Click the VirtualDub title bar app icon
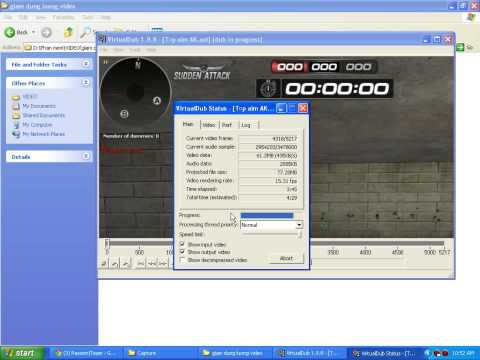The image size is (480, 360). (x=102, y=40)
